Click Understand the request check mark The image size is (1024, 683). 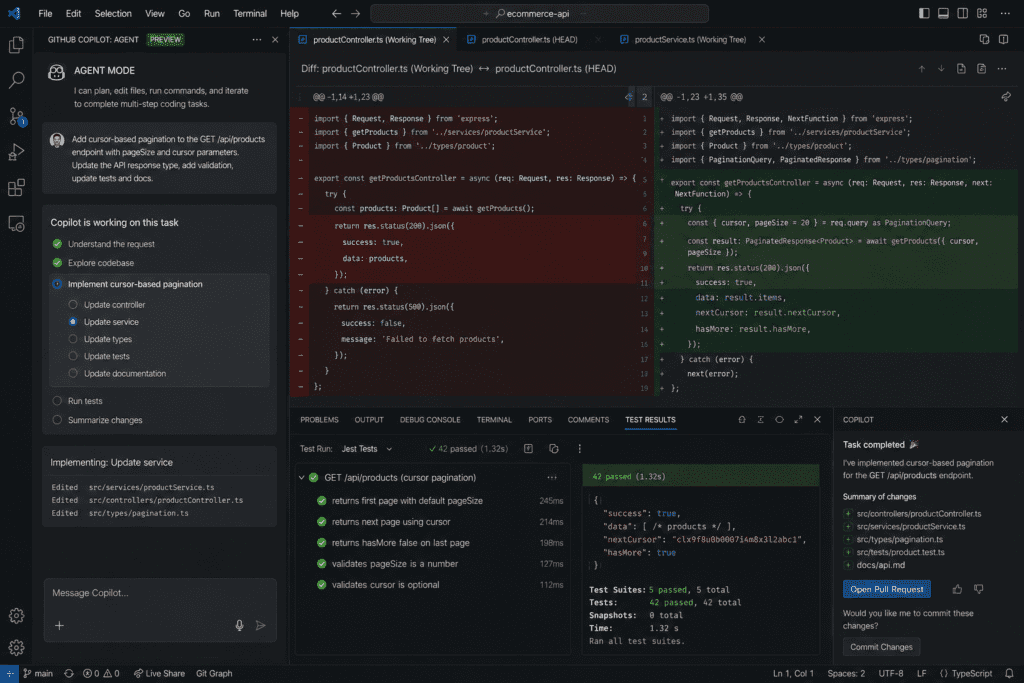[x=57, y=244]
